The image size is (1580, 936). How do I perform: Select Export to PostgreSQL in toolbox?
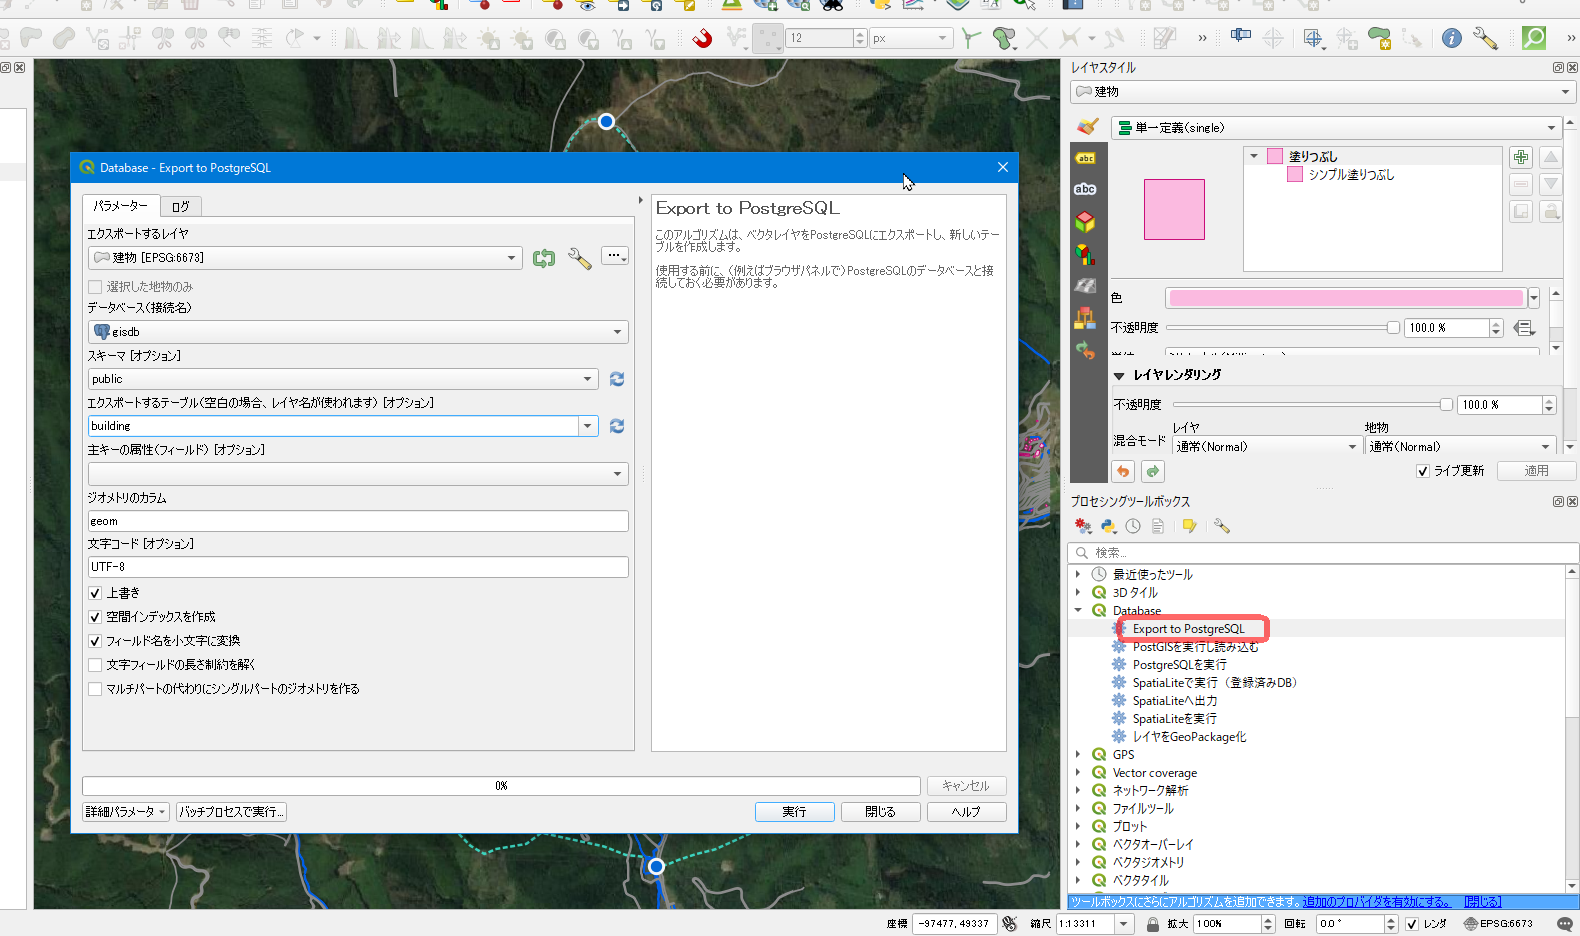coord(1188,629)
